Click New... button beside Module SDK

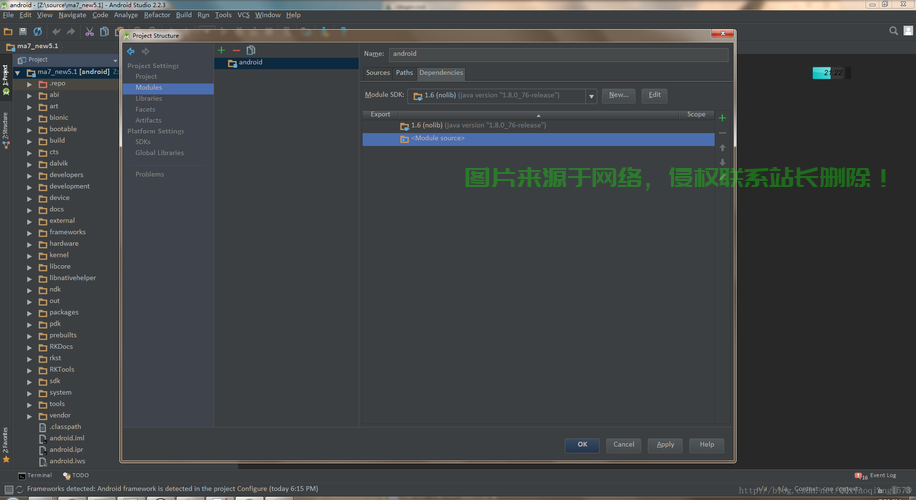coord(619,95)
